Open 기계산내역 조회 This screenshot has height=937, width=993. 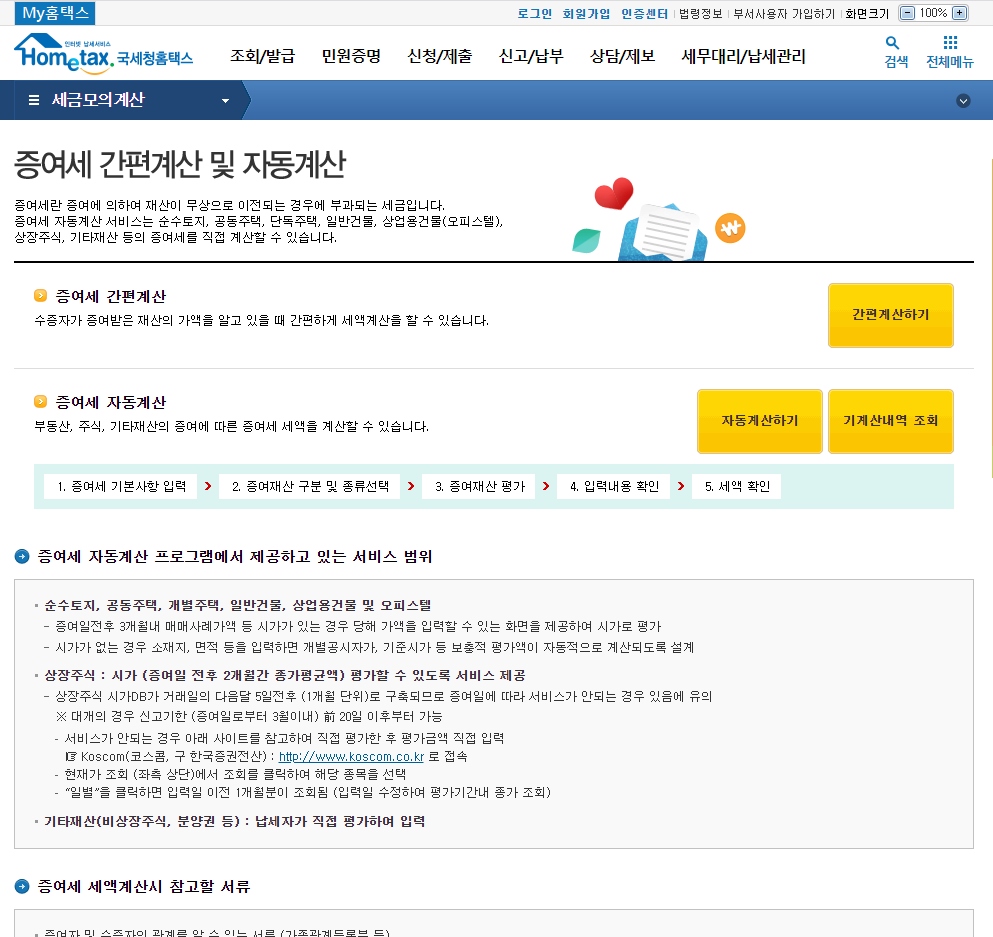890,421
